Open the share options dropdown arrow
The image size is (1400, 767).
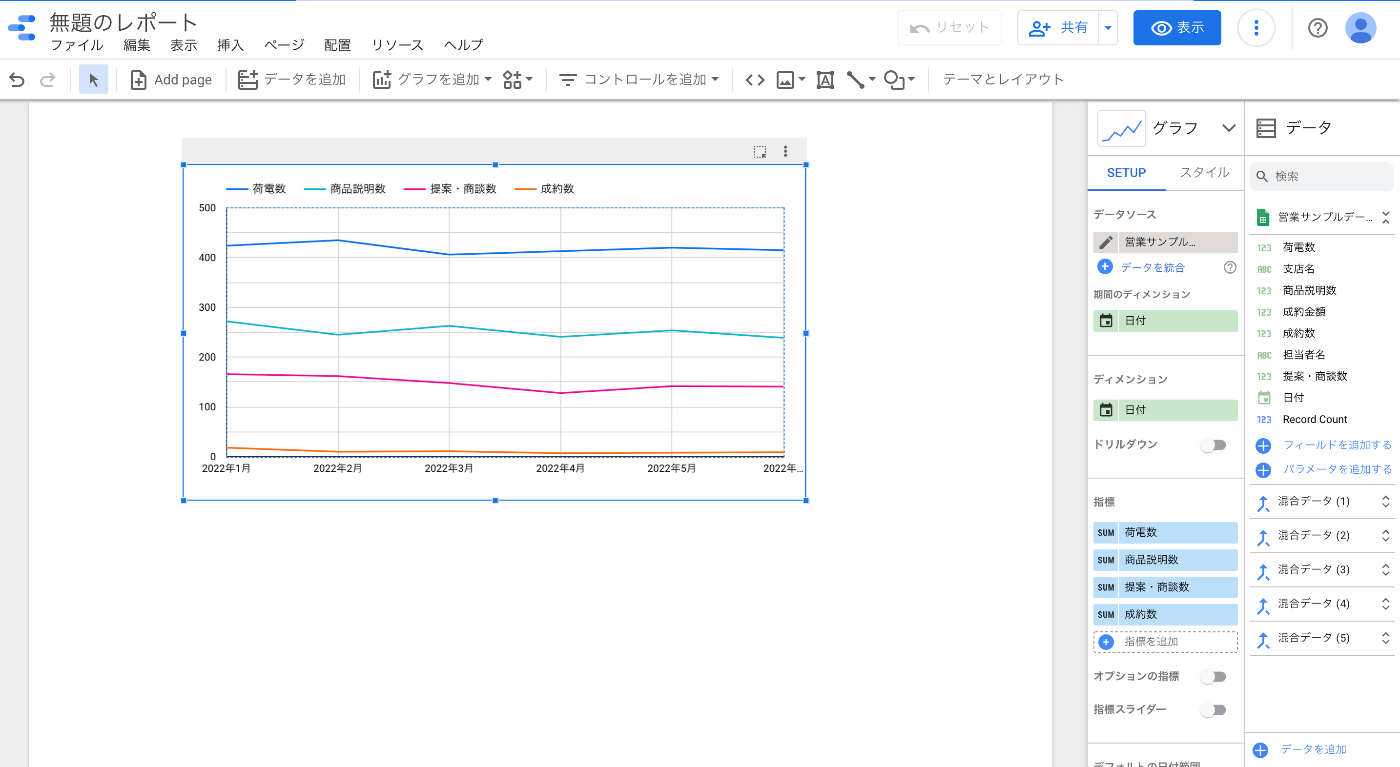1107,28
